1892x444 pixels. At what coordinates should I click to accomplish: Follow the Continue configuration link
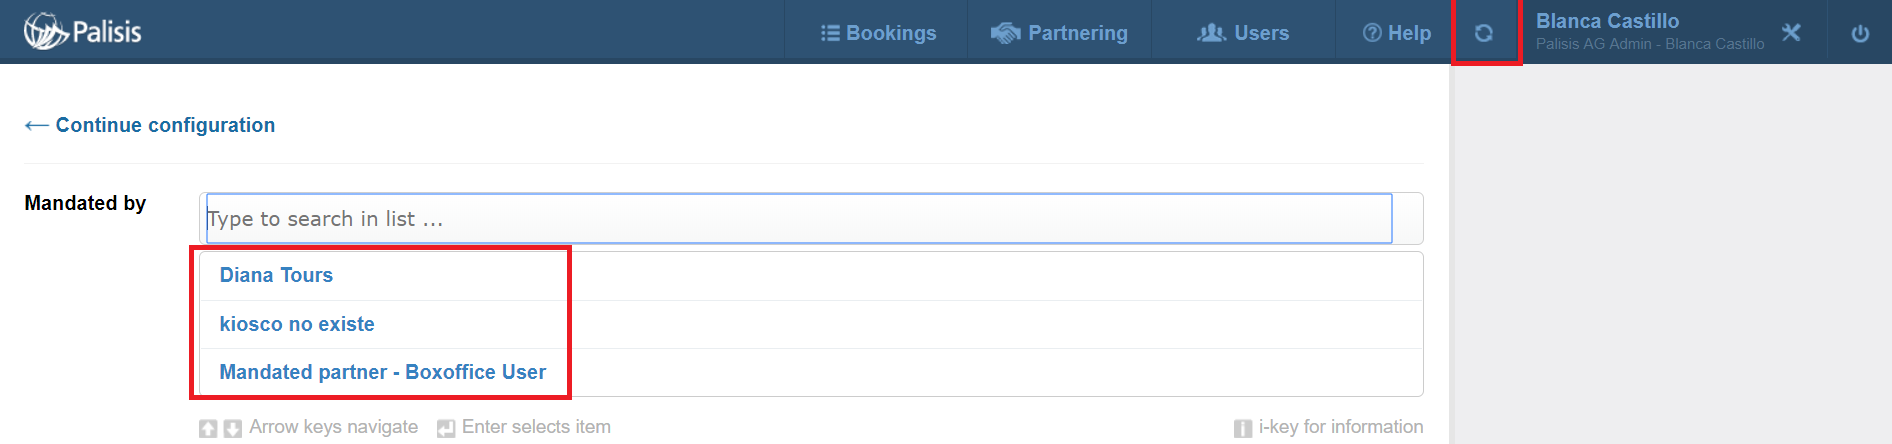click(150, 125)
